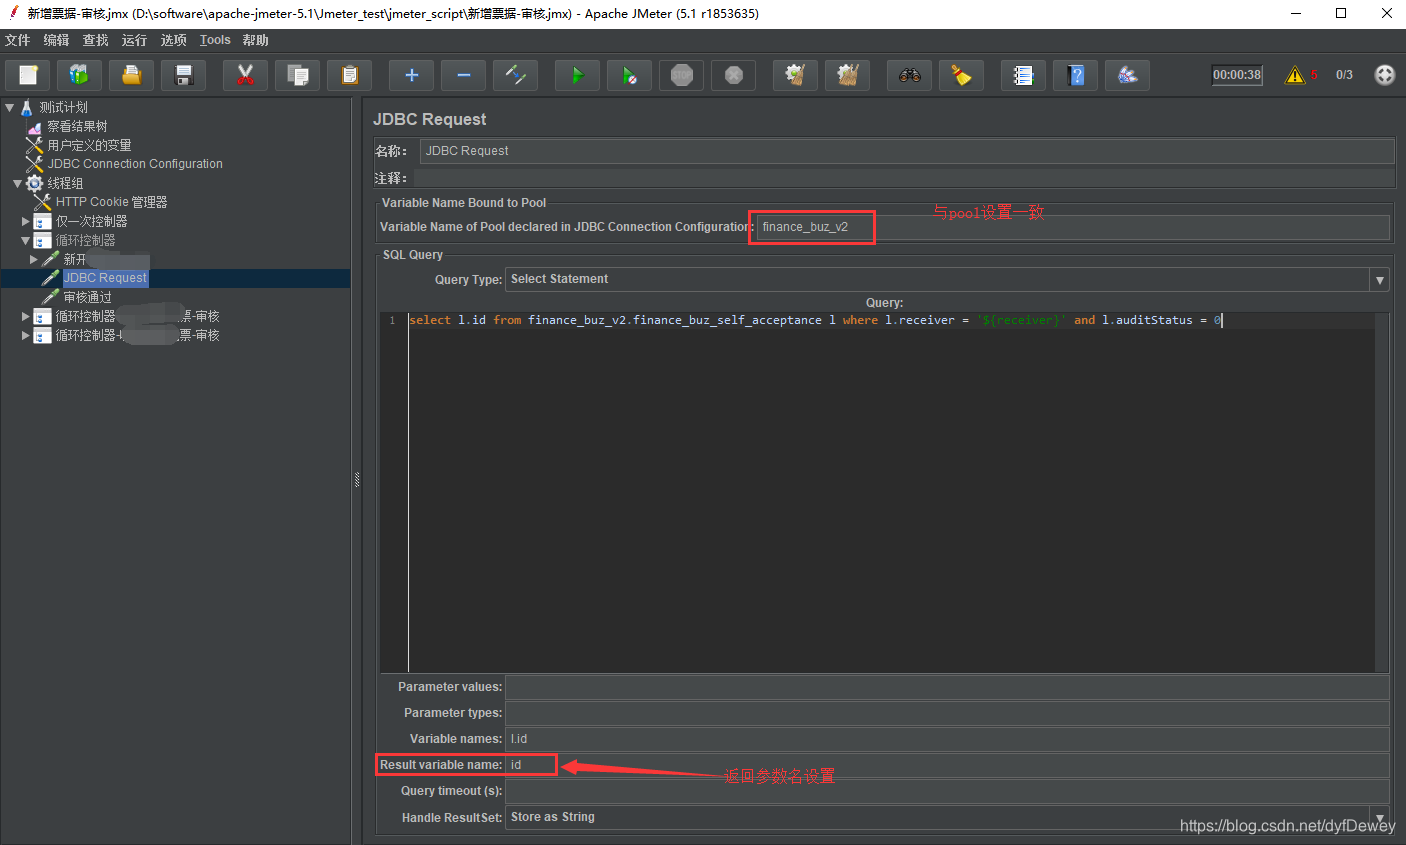Screen dimensions: 1406x845
Task: Click the Copy icon
Action: 297,75
